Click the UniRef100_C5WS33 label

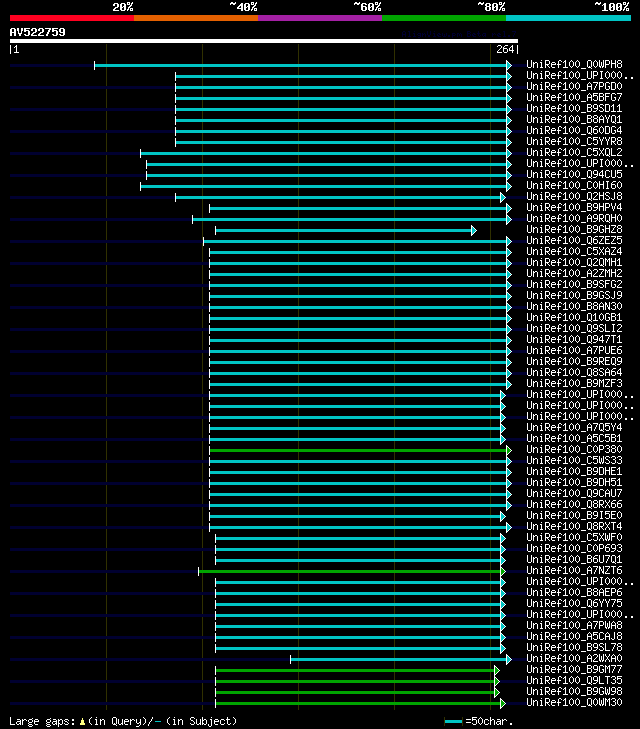coord(574,460)
